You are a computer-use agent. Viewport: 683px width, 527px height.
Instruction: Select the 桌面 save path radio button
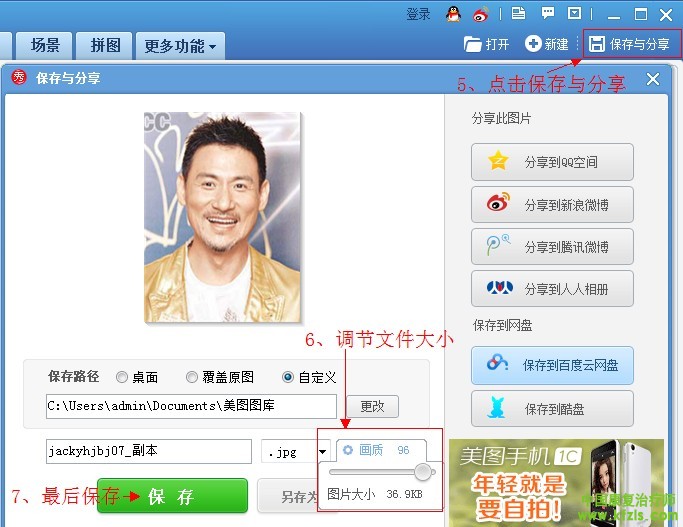pyautogui.click(x=122, y=378)
